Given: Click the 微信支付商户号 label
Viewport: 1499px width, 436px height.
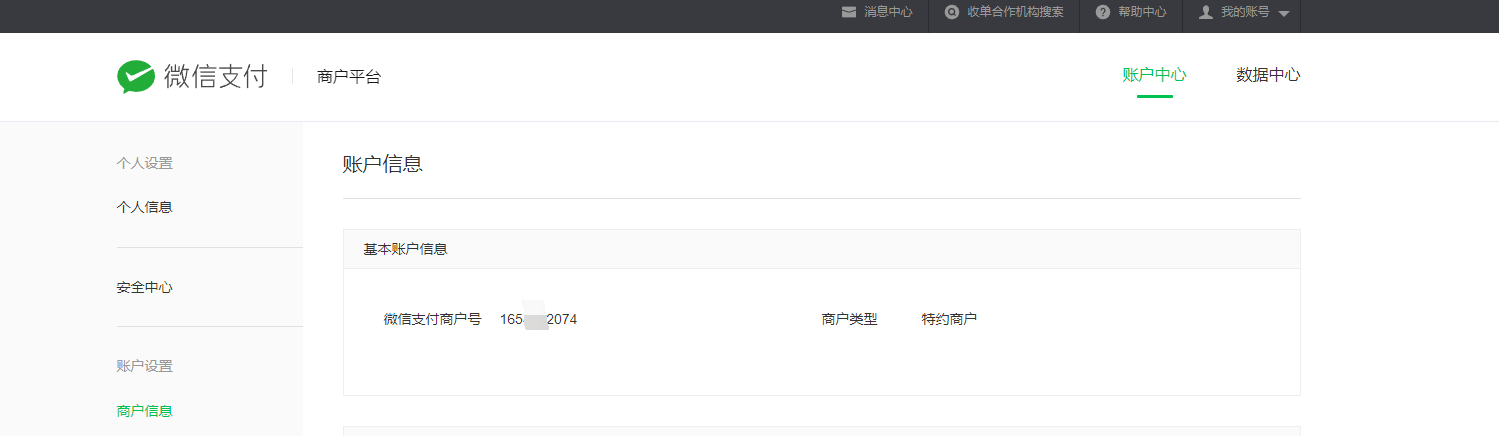Looking at the screenshot, I should [x=432, y=319].
